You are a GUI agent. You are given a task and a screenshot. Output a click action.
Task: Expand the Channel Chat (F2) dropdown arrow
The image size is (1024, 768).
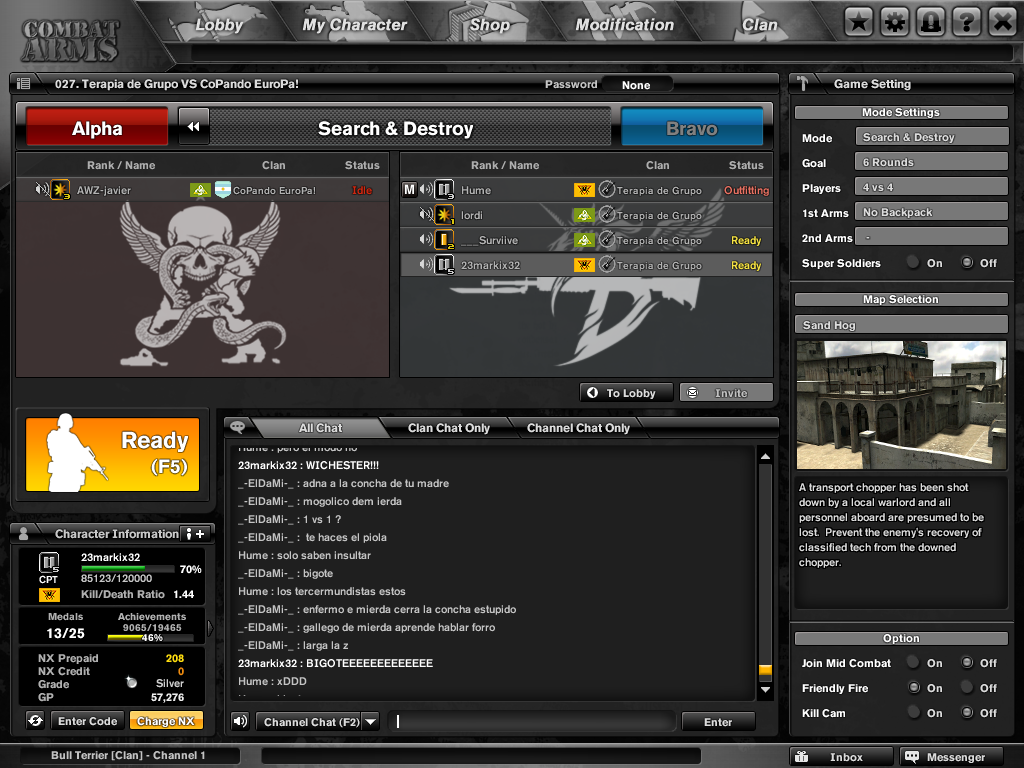tap(370, 722)
